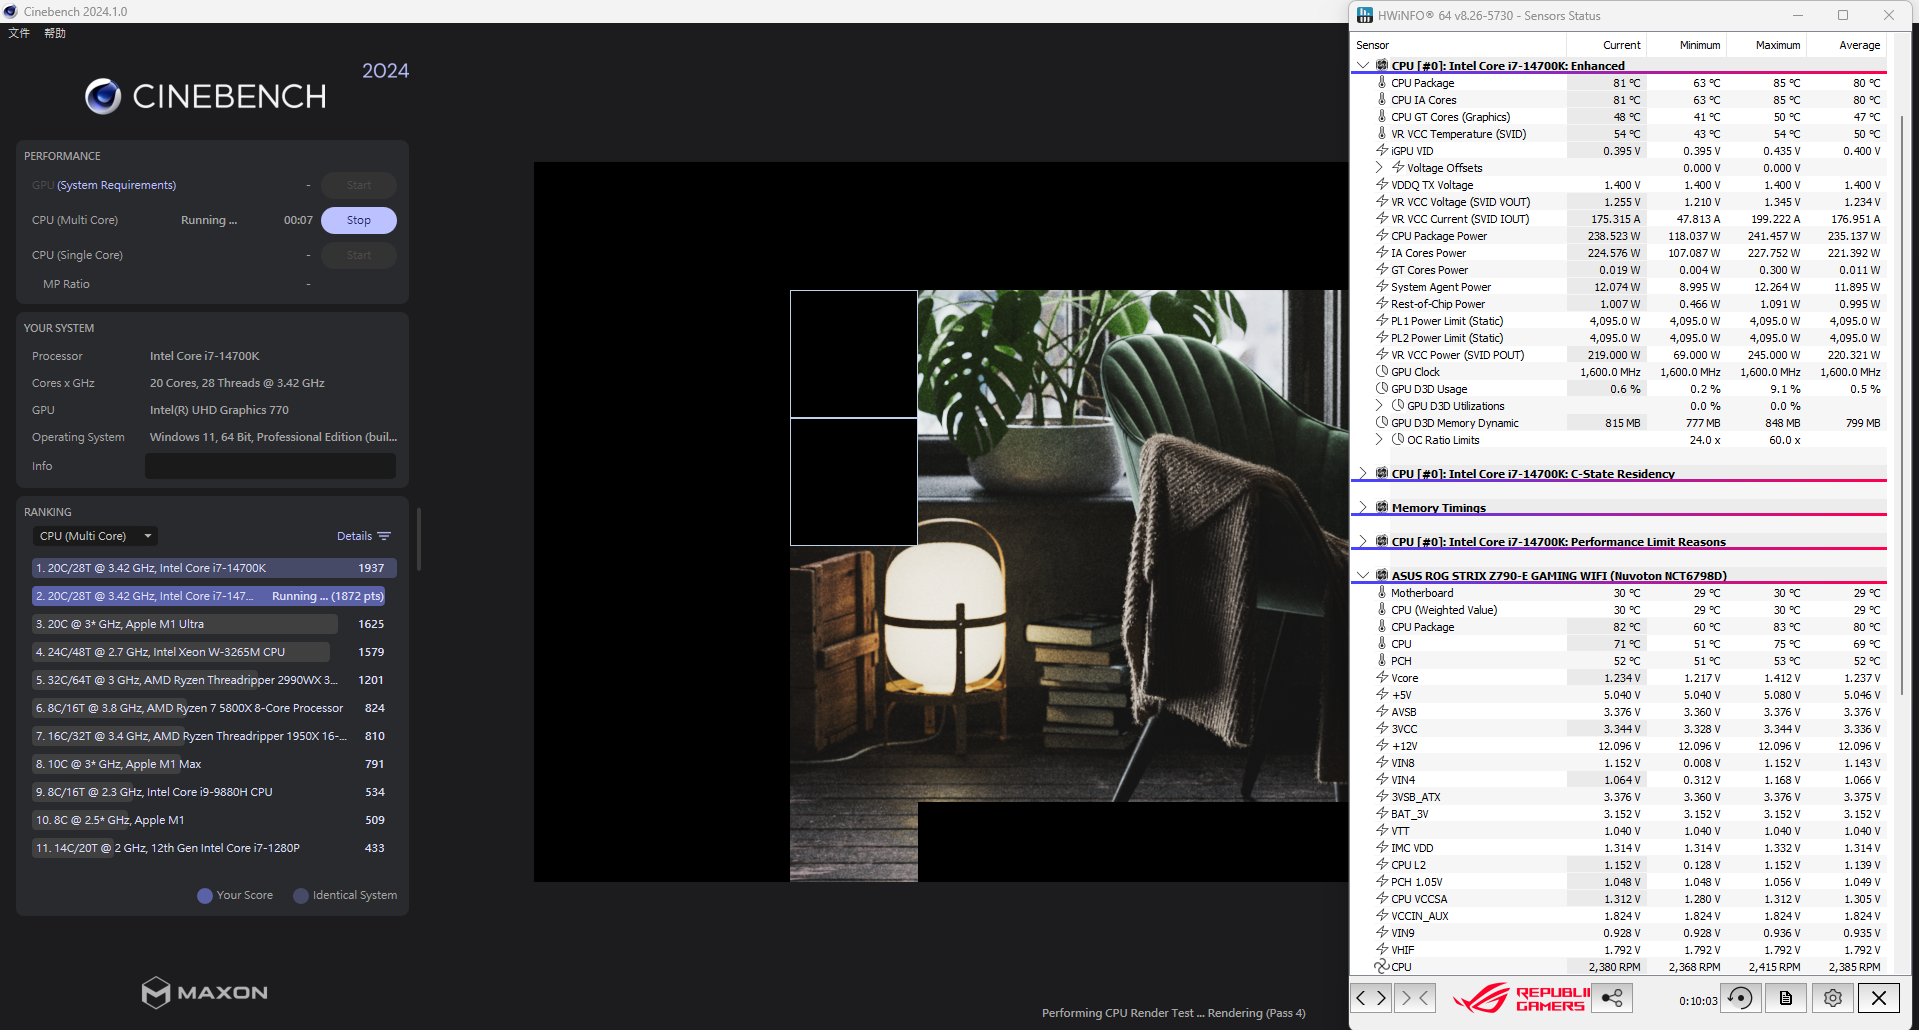The width and height of the screenshot is (1919, 1030).
Task: Select the Core i7-1280P ranking row
Action: tap(214, 848)
